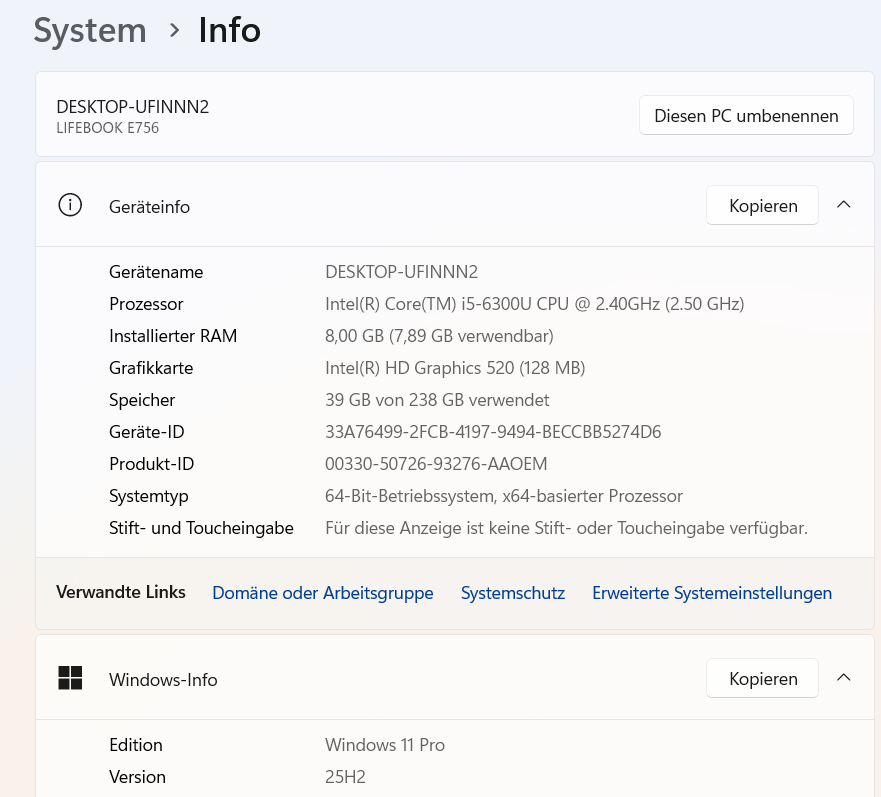Click the Edition label

point(136,745)
